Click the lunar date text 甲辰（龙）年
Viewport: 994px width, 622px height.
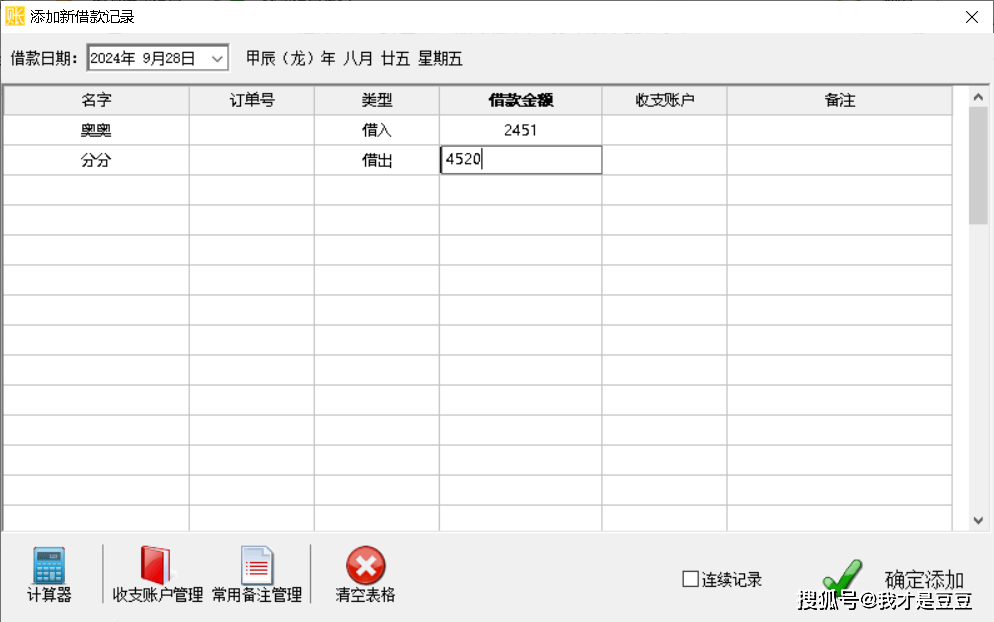click(x=291, y=58)
